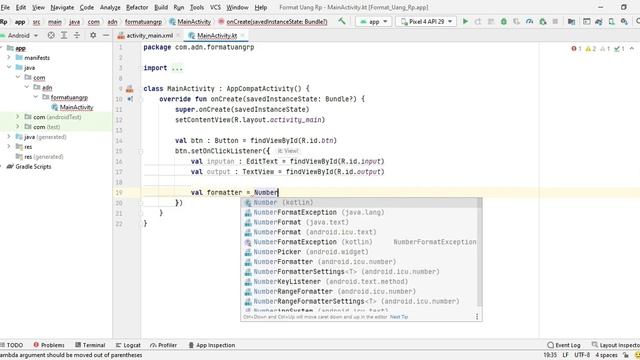This screenshot has height=360, width=640.
Task: Open the Refactor menu
Action: (137, 7)
